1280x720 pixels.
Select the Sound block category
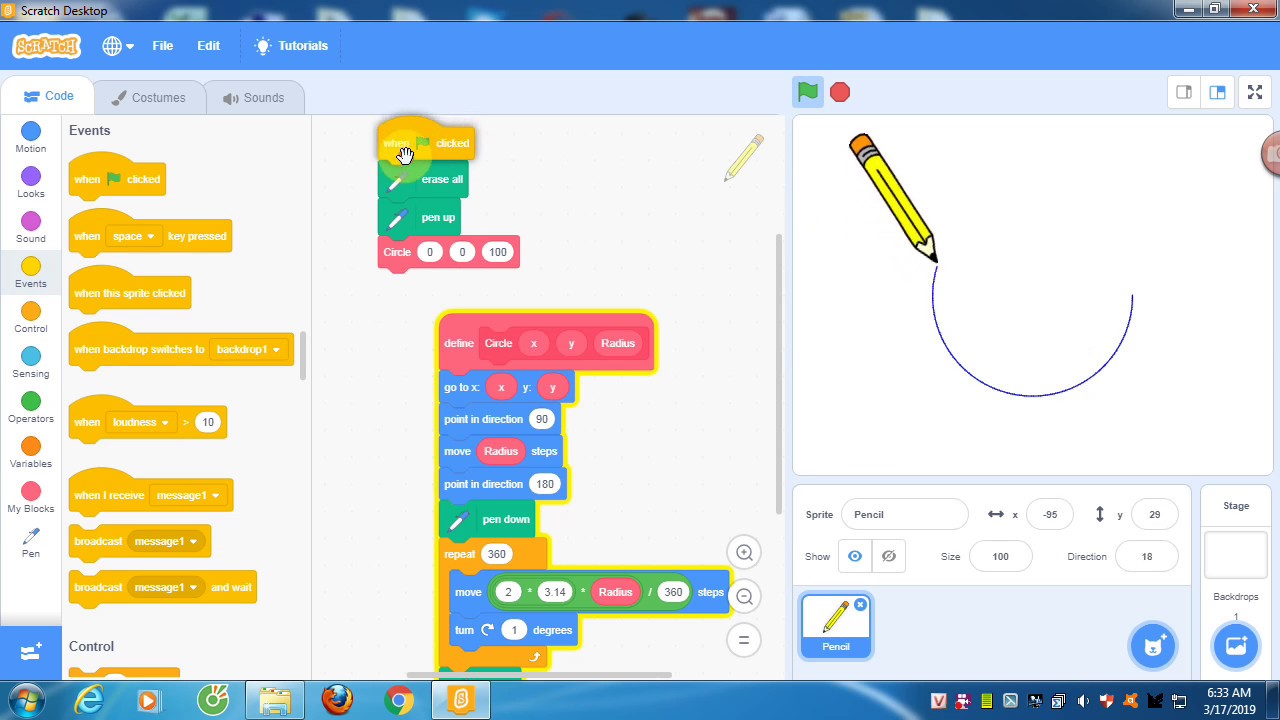[x=31, y=228]
